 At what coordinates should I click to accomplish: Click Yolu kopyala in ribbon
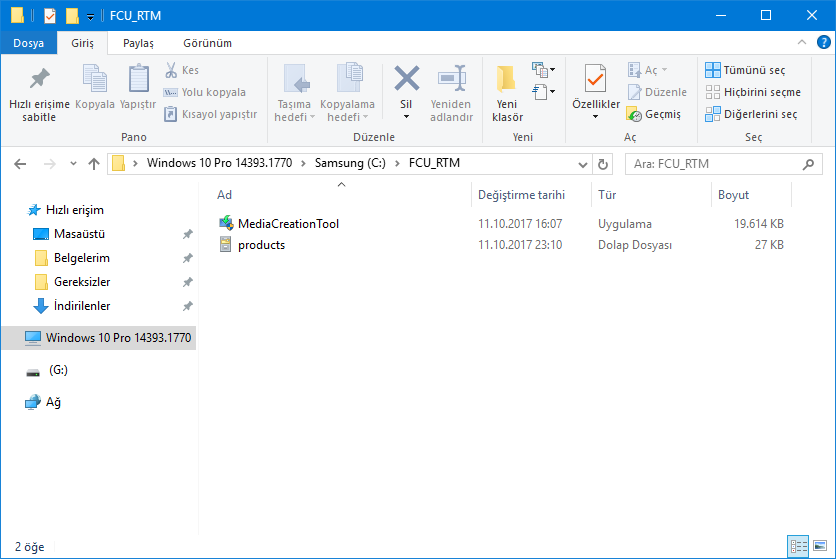coord(204,92)
